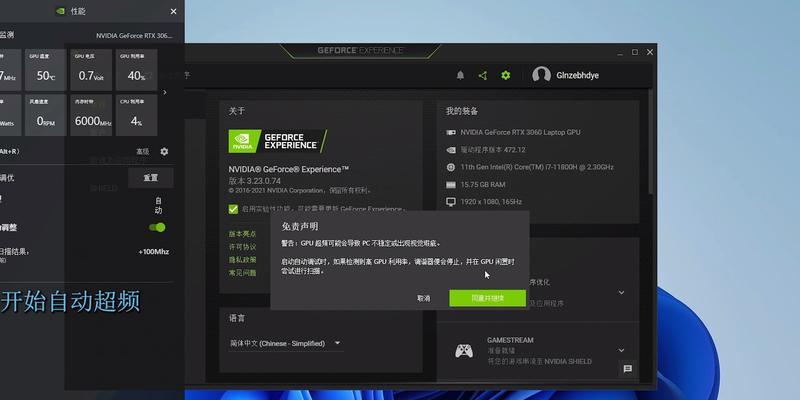Viewport: 800px width, 400px height.
Task: Open the green settings gear in the header
Action: coord(506,76)
